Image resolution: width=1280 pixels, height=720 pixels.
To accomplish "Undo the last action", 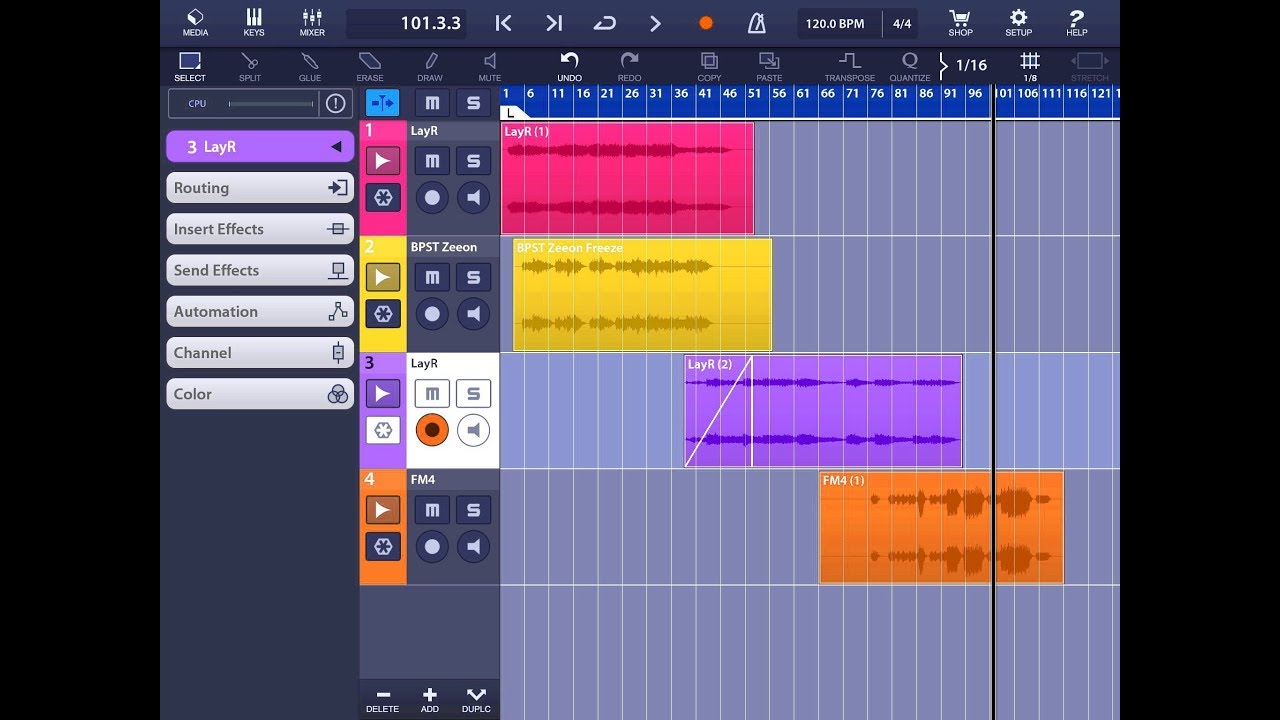I will [569, 67].
